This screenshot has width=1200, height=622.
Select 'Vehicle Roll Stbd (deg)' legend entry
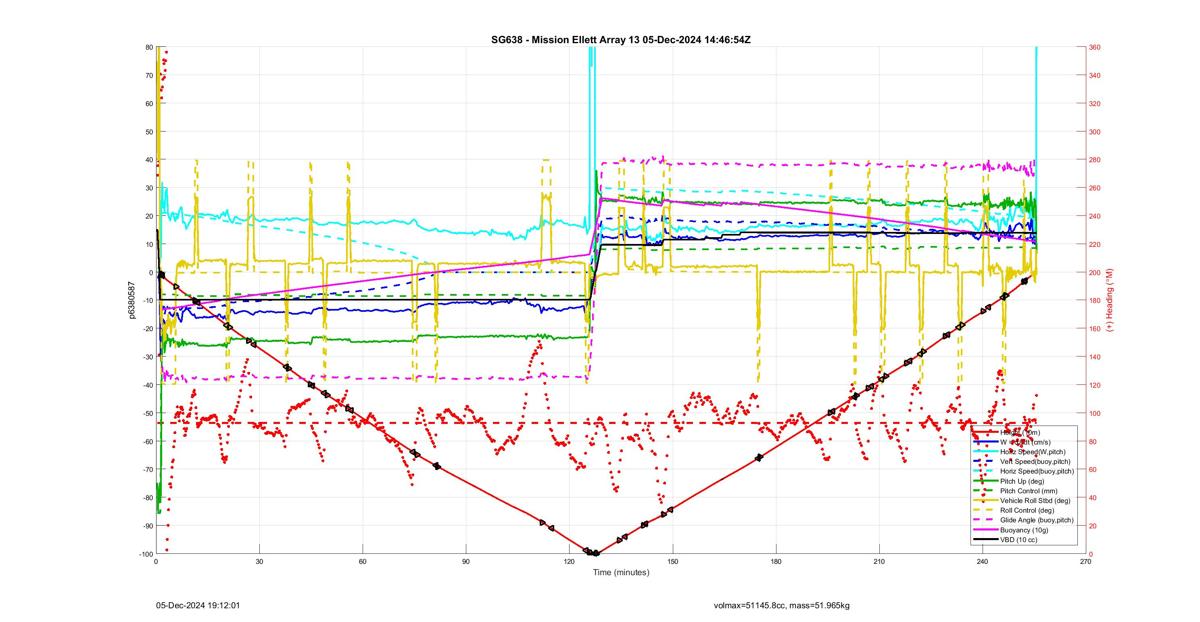[x=1035, y=500]
